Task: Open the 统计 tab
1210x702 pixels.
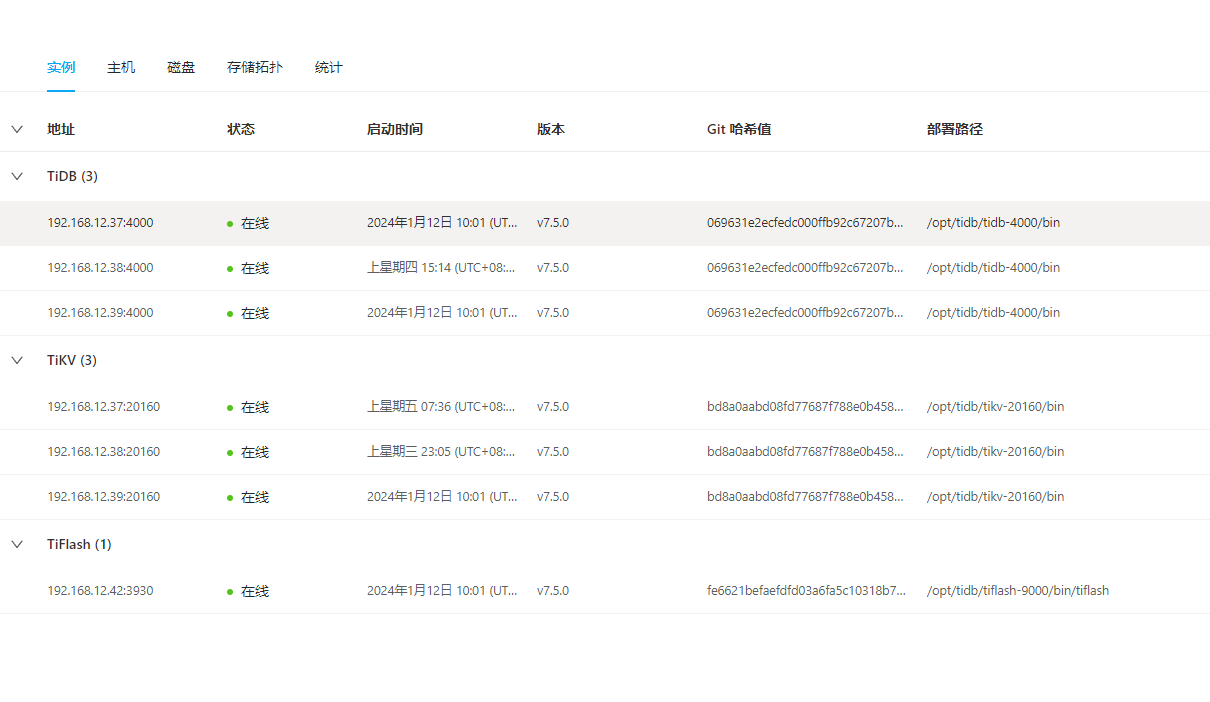Action: pyautogui.click(x=328, y=68)
